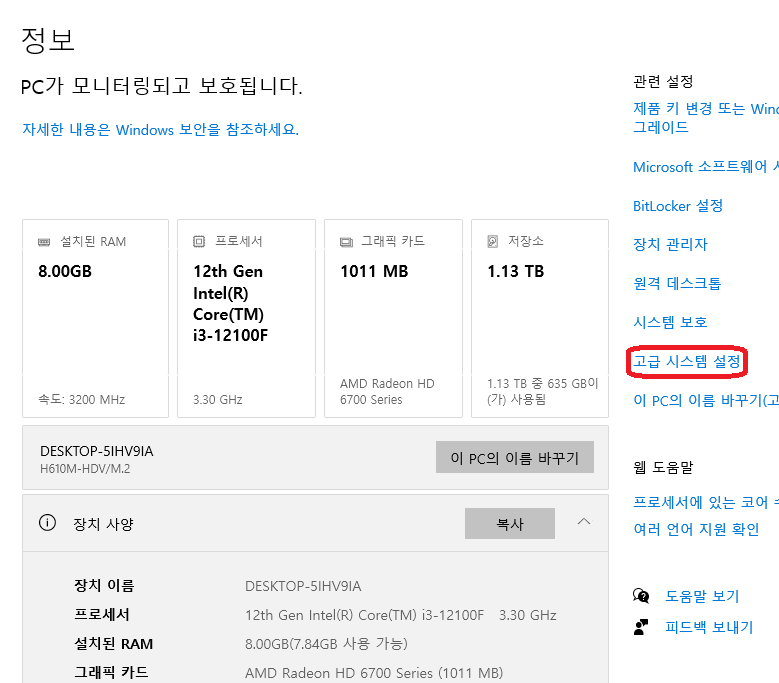
Task: Click the graphics card icon
Action: click(x=346, y=242)
